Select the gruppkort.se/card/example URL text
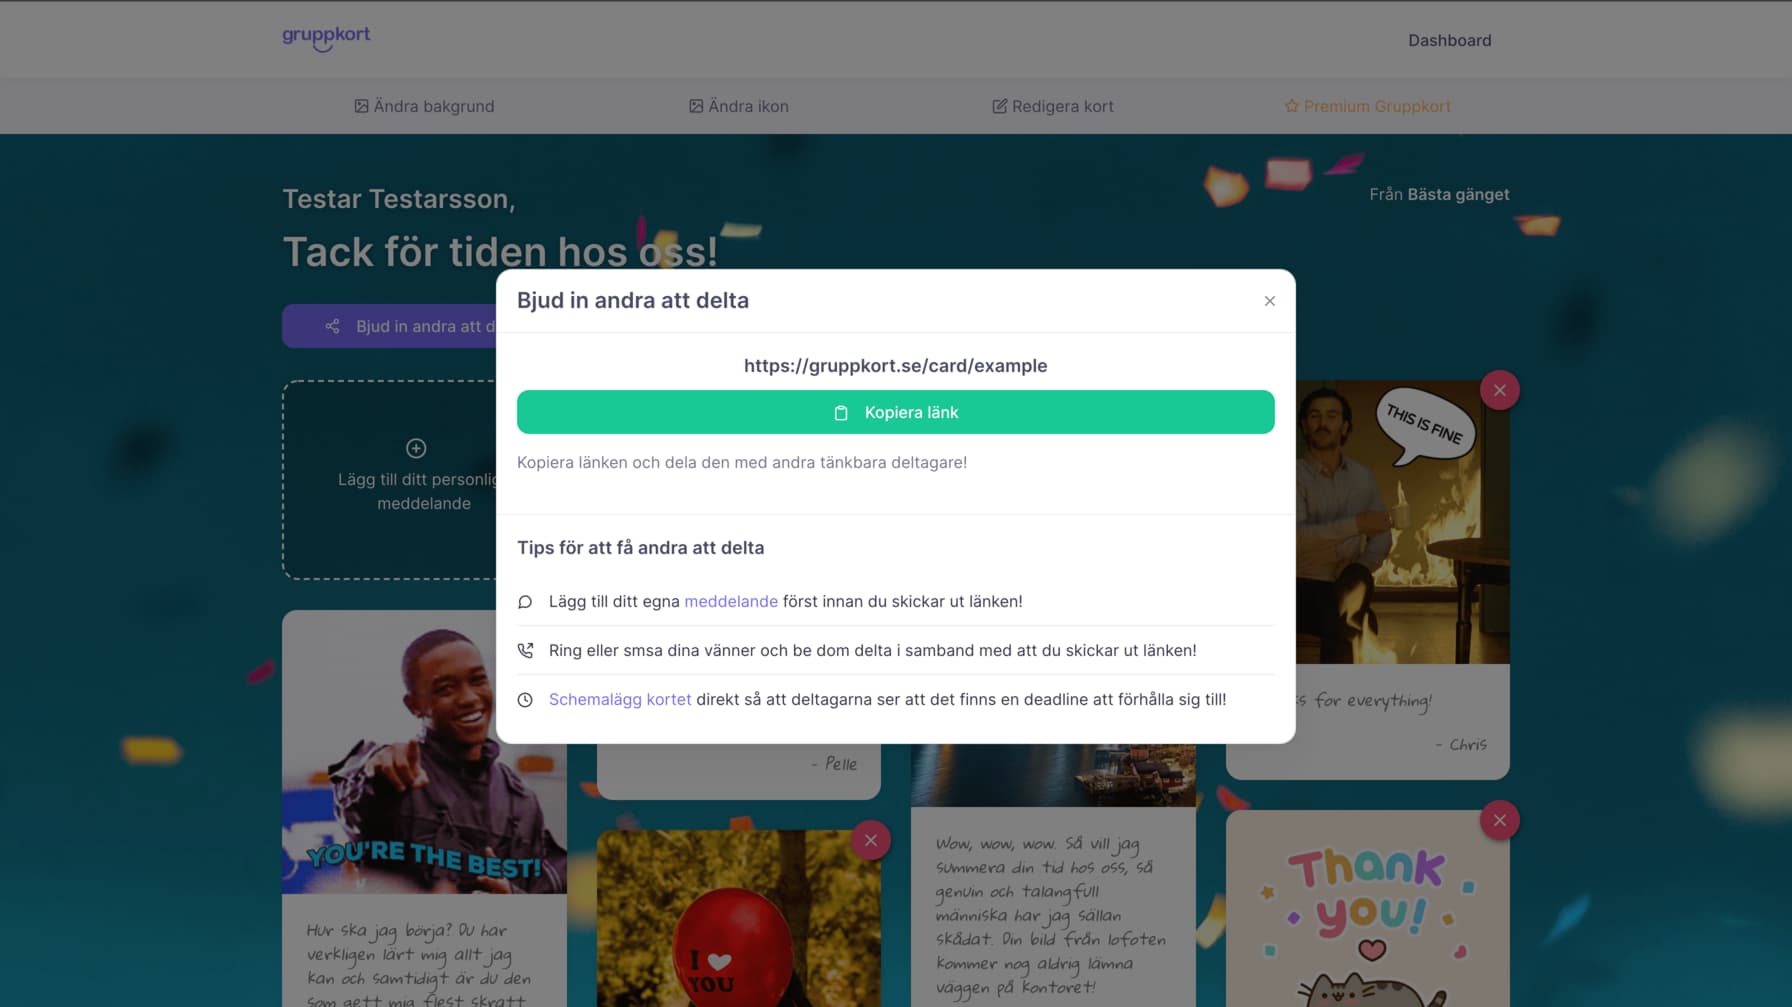Image resolution: width=1792 pixels, height=1007 pixels. [895, 366]
